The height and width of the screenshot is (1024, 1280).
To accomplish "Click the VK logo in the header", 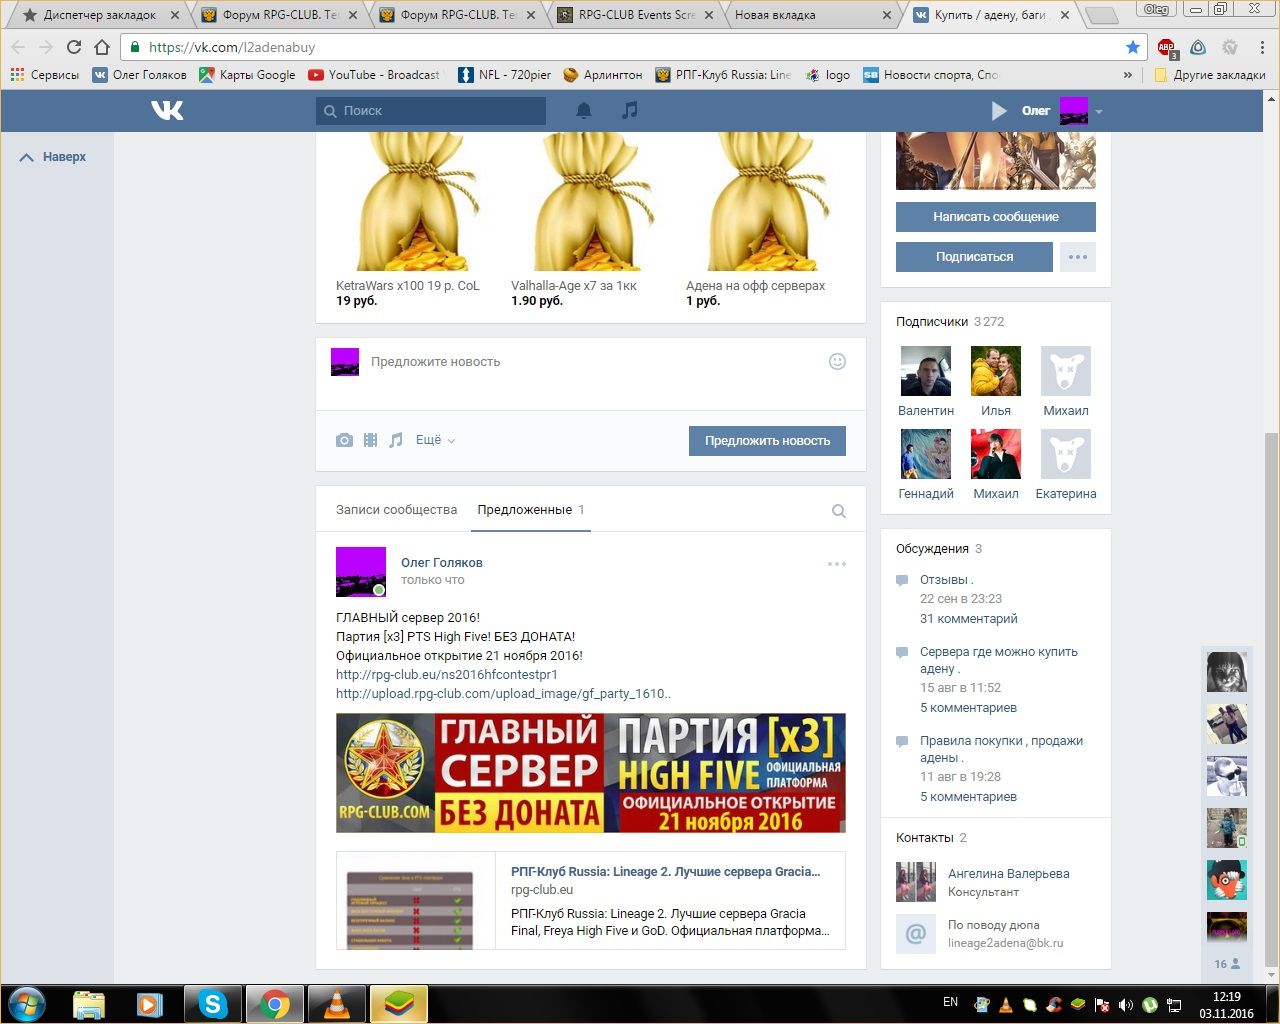I will click(167, 110).
